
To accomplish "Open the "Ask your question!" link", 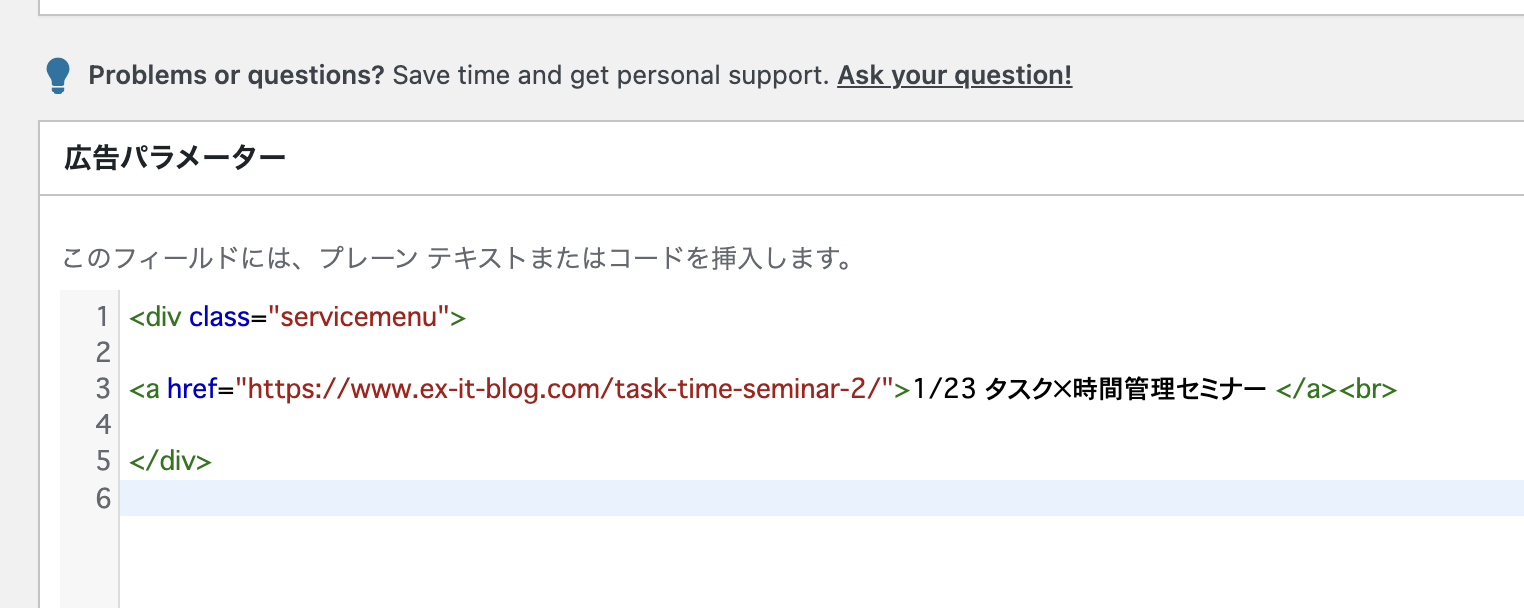I will [954, 75].
